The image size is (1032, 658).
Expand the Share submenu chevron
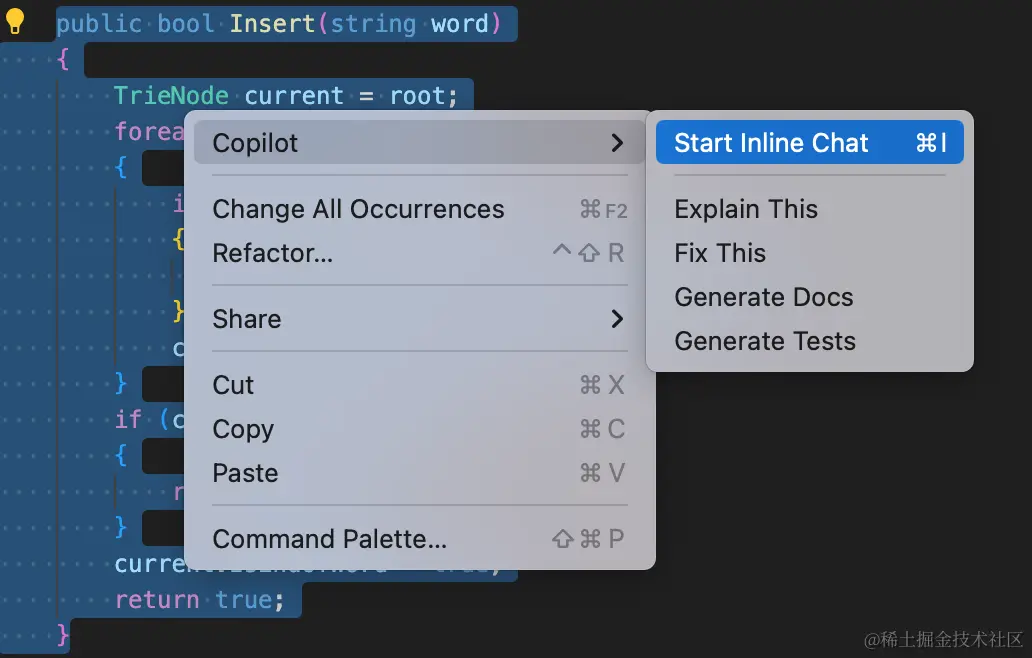pyautogui.click(x=617, y=319)
